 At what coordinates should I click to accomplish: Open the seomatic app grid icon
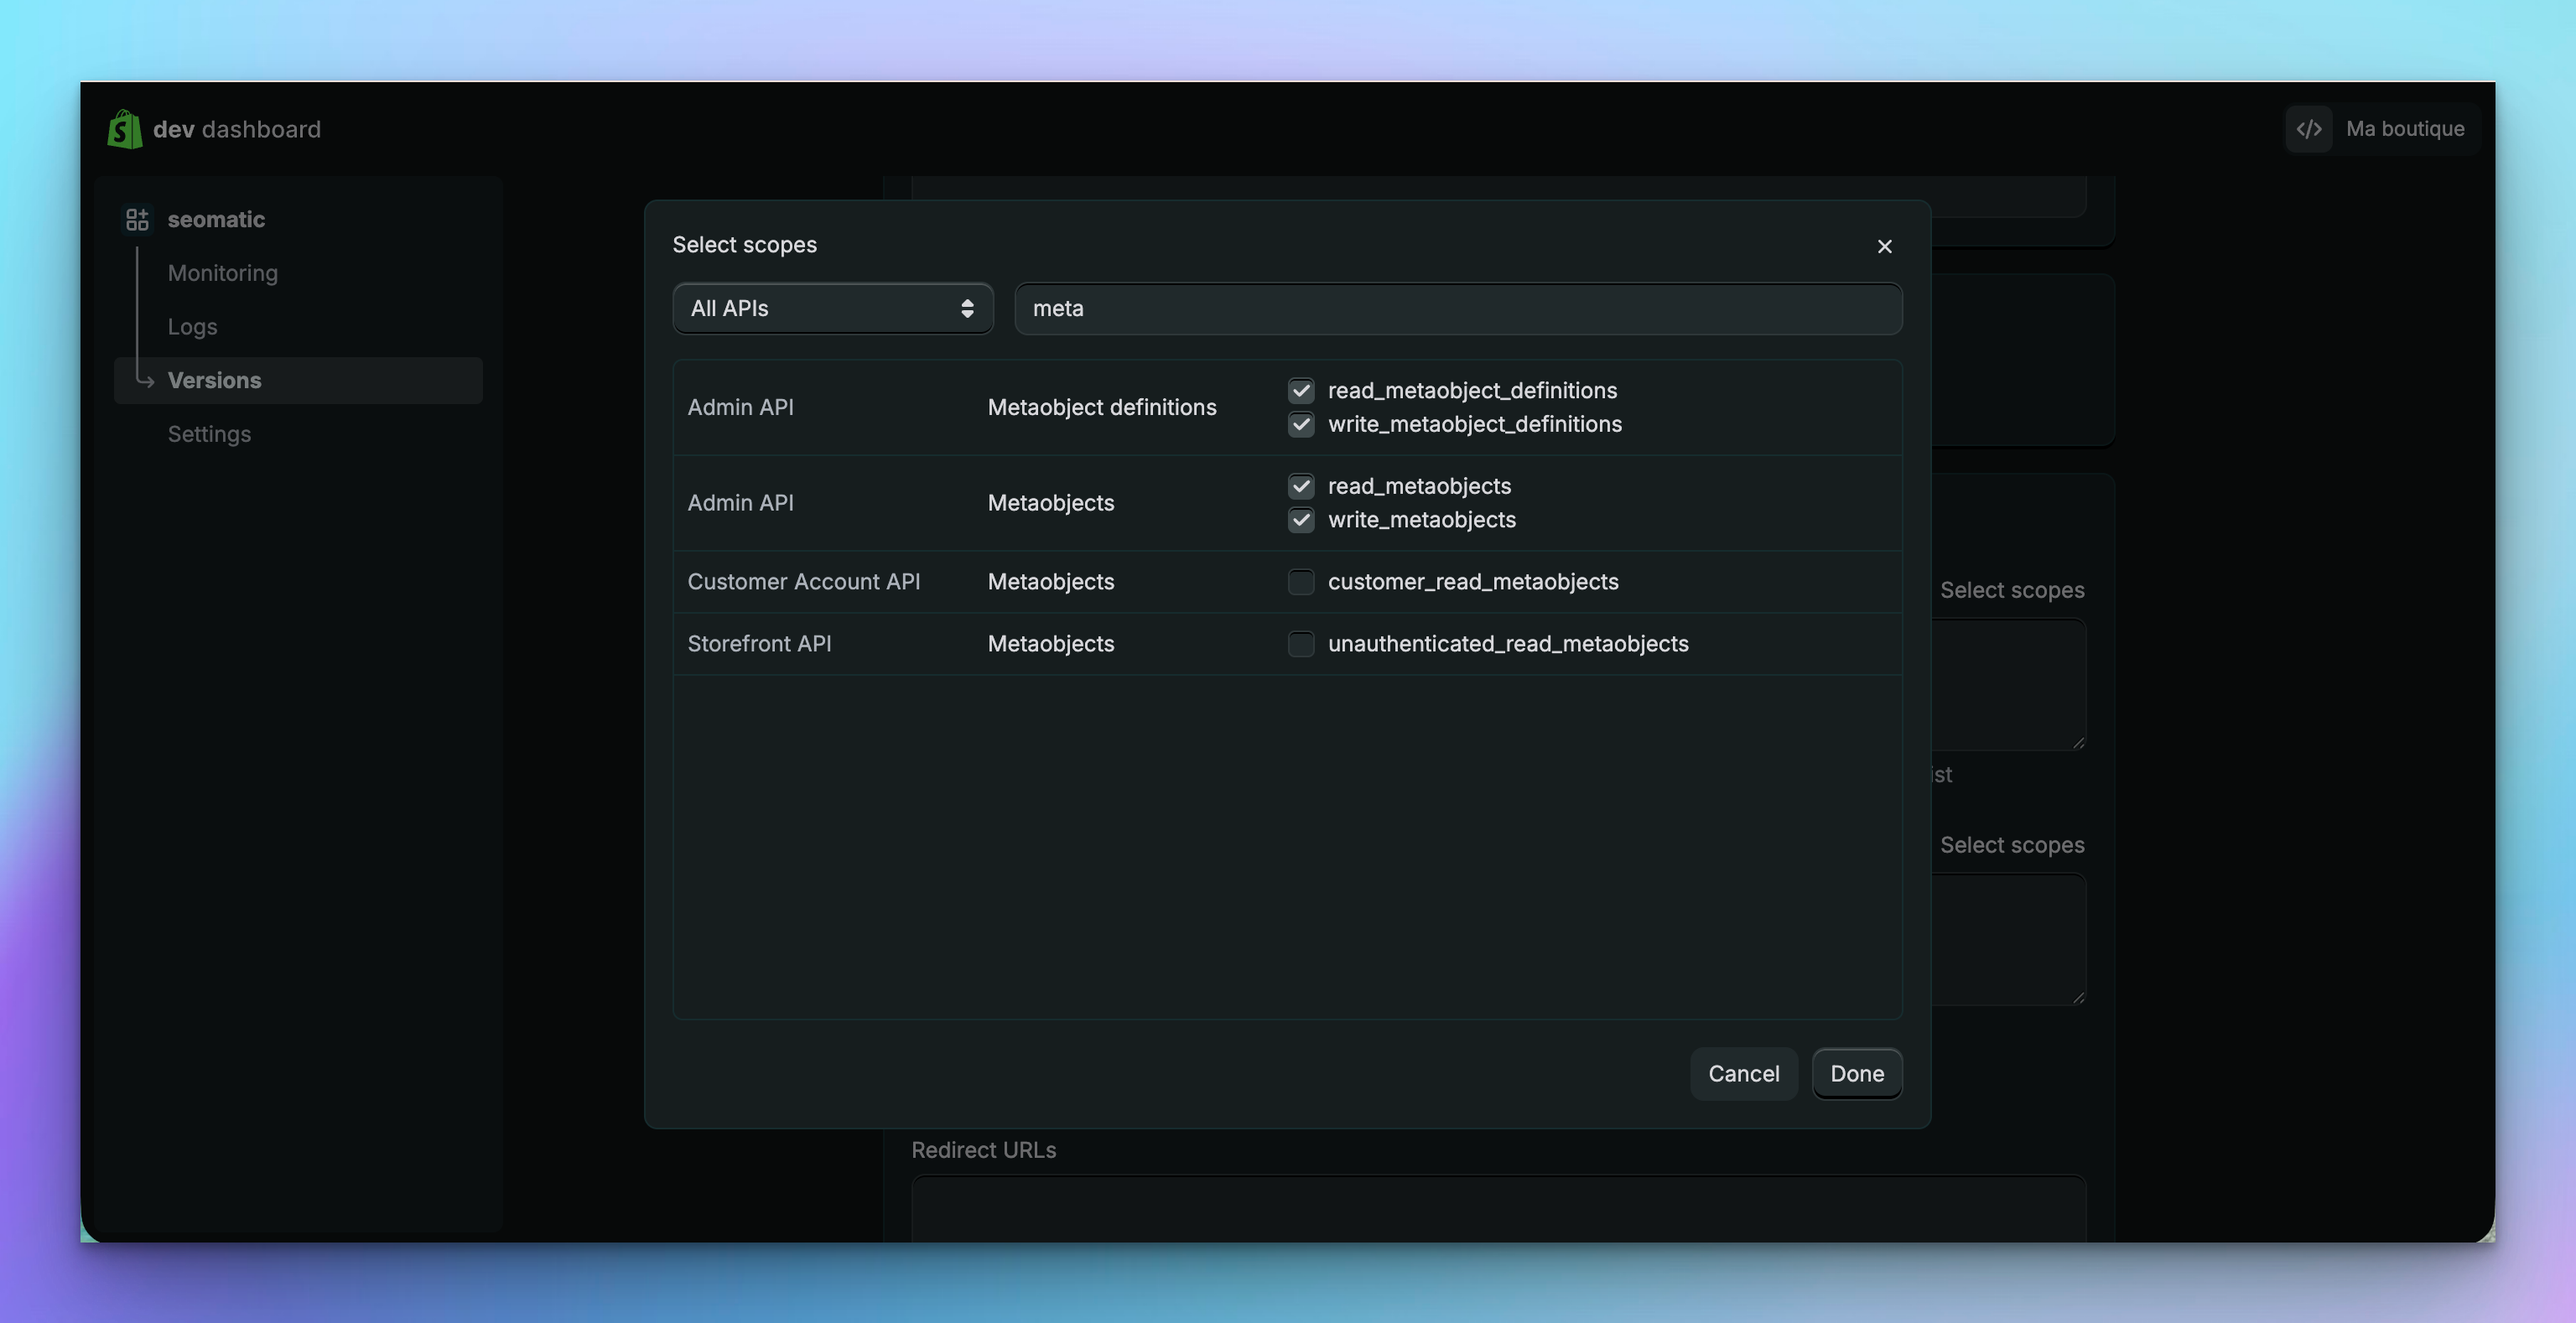click(x=137, y=219)
